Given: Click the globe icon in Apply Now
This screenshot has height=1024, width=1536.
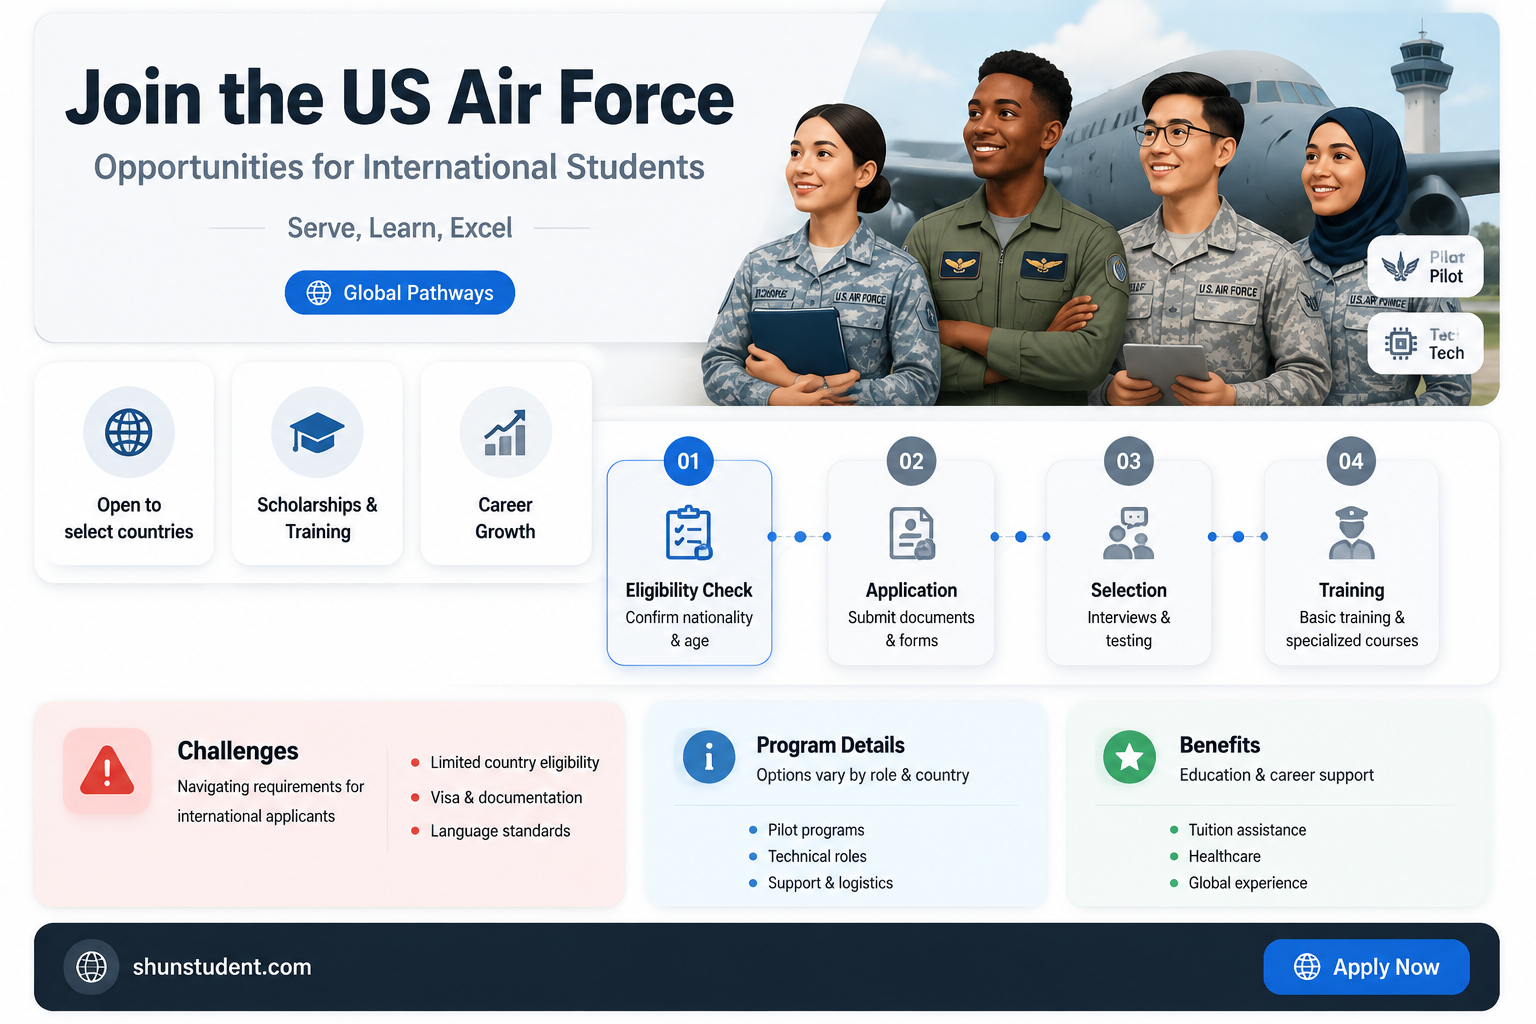Looking at the screenshot, I should (1307, 967).
